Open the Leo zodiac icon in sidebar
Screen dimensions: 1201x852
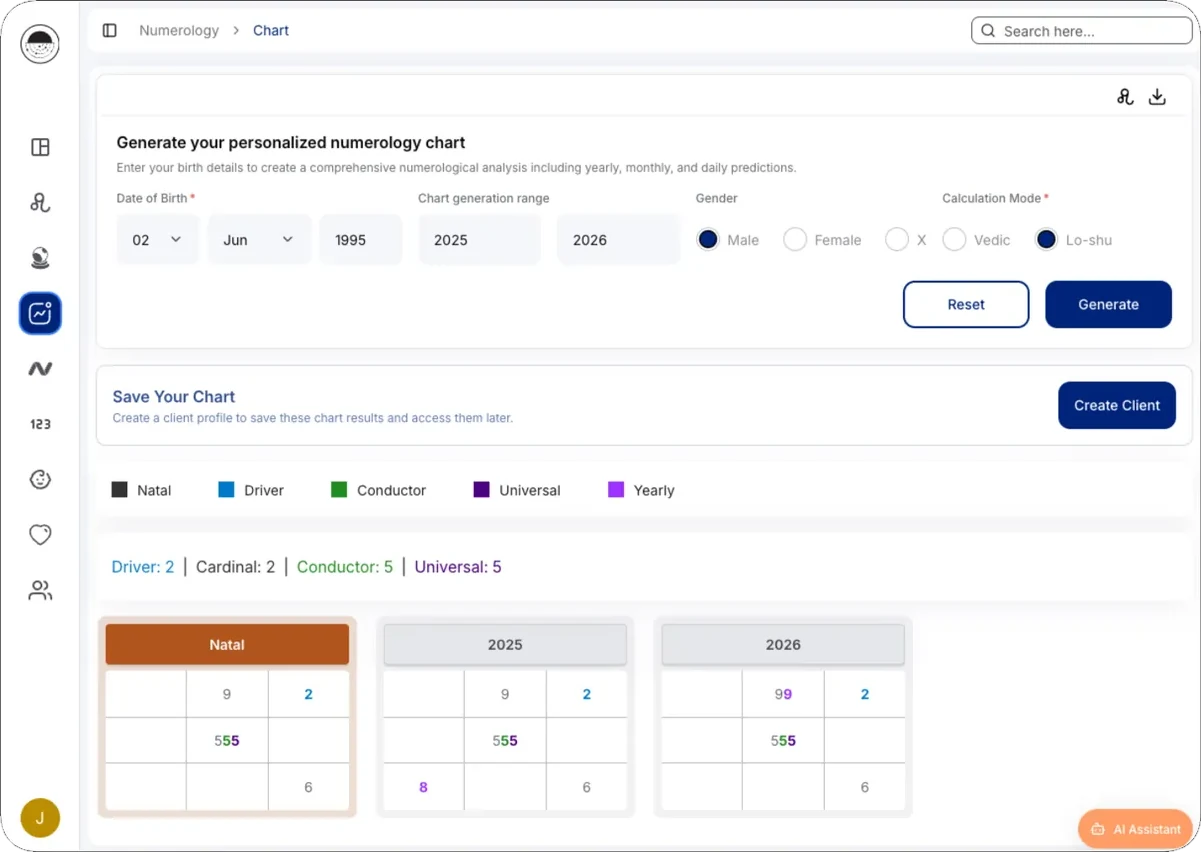(x=40, y=203)
